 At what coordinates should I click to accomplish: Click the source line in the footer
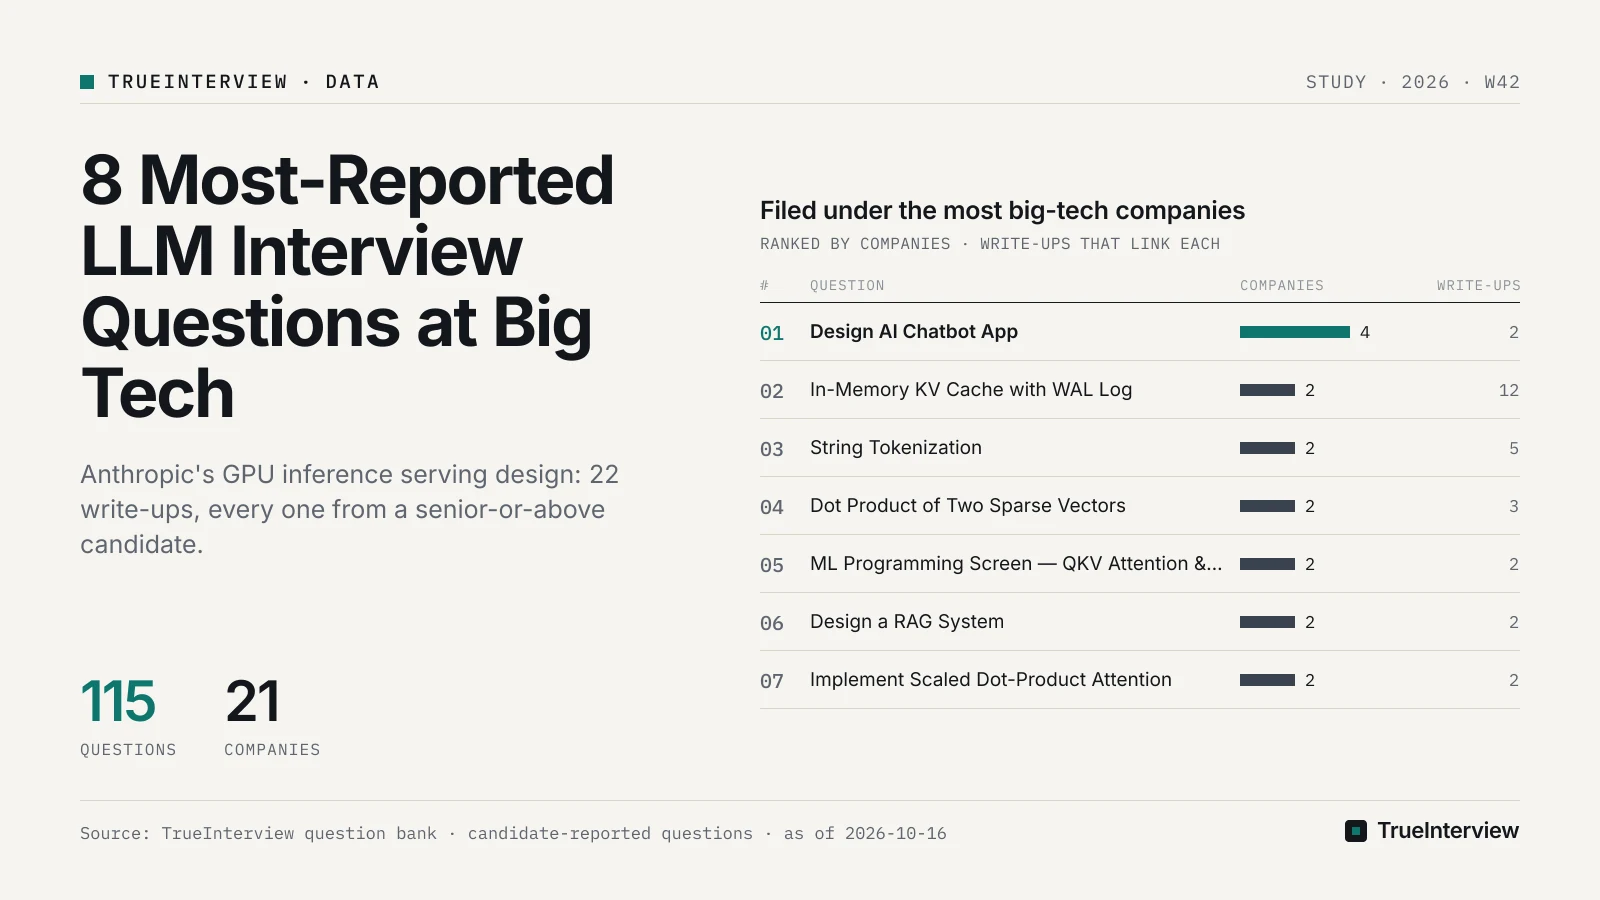[513, 833]
